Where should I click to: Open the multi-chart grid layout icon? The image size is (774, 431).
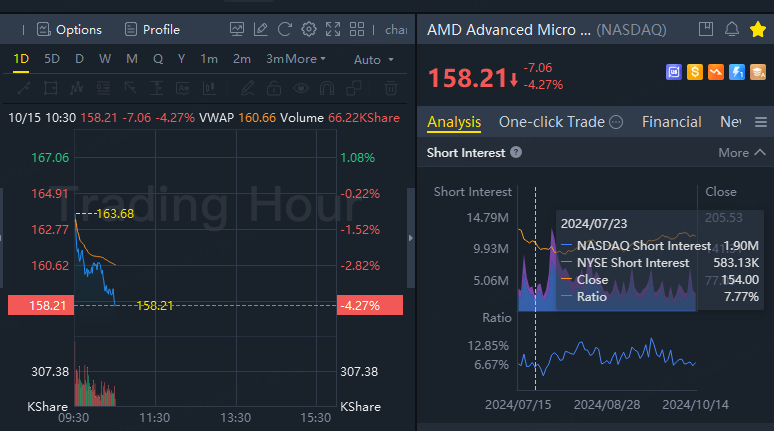(358, 29)
